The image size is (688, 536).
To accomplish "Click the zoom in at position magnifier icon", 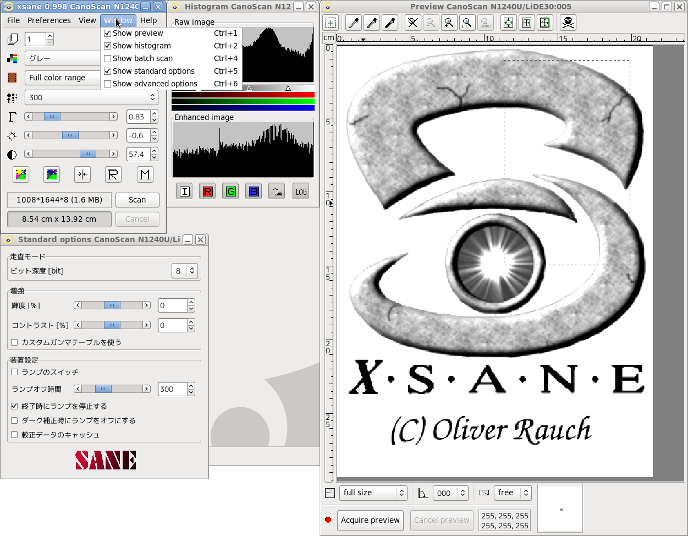I will [x=449, y=23].
